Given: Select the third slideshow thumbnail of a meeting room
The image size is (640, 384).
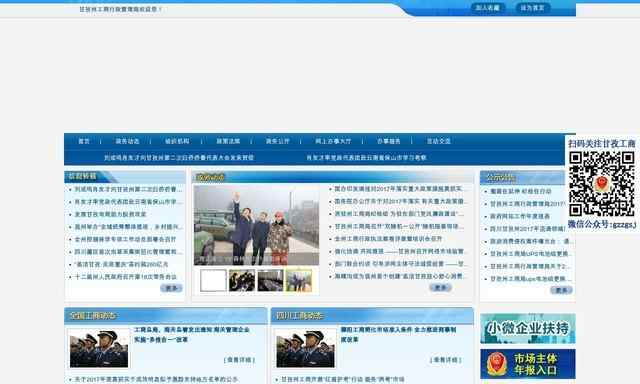Looking at the screenshot, I should pyautogui.click(x=270, y=280).
